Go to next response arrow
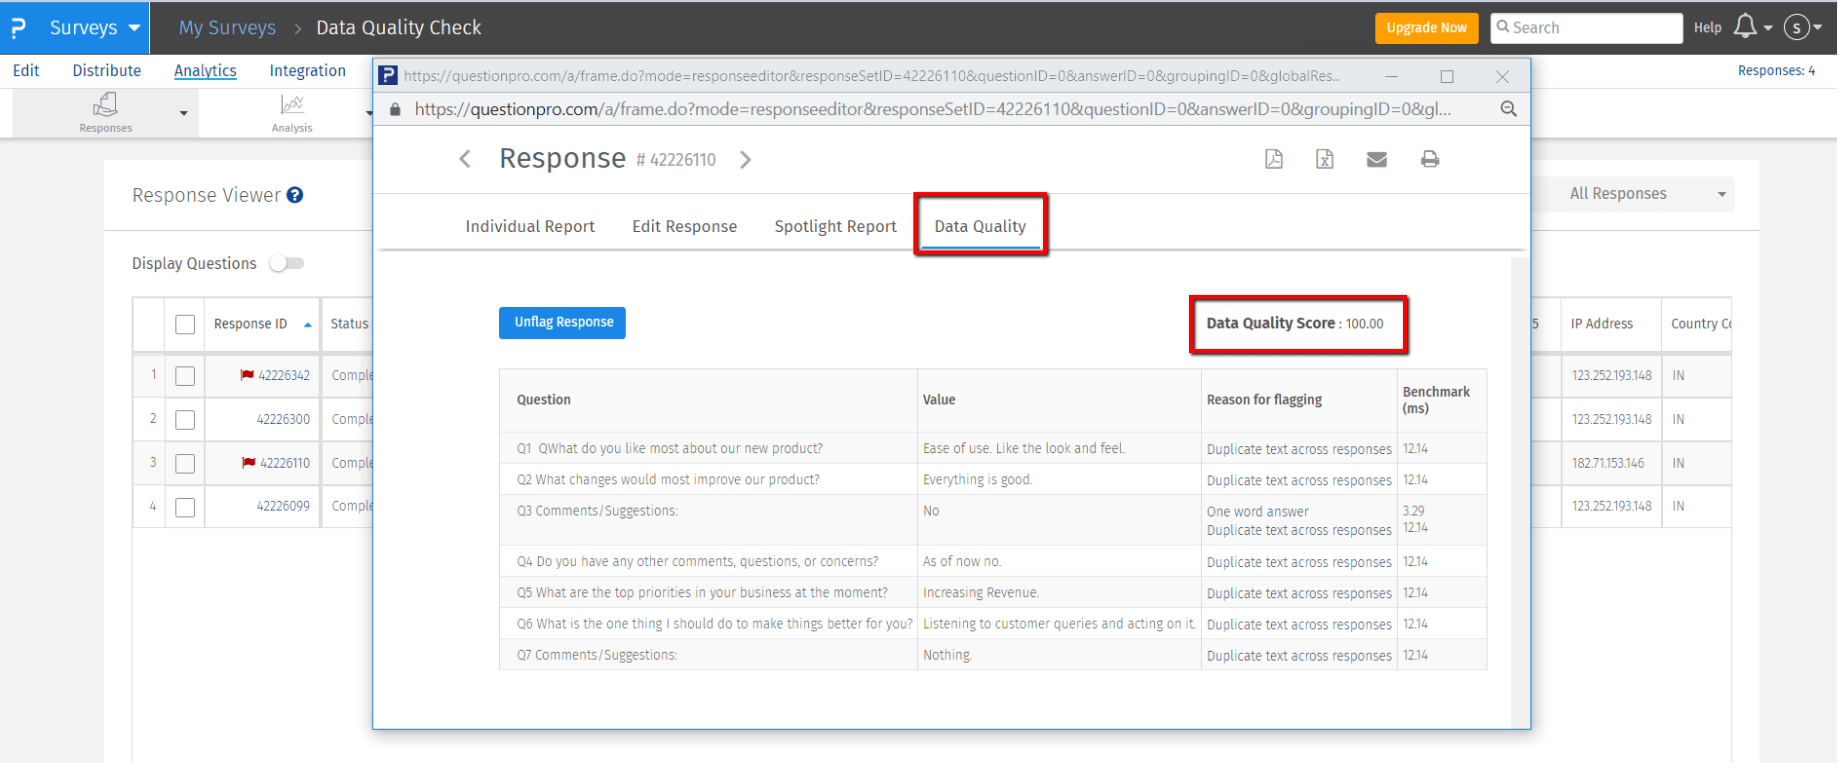Image resolution: width=1838 pixels, height=781 pixels. pos(745,160)
